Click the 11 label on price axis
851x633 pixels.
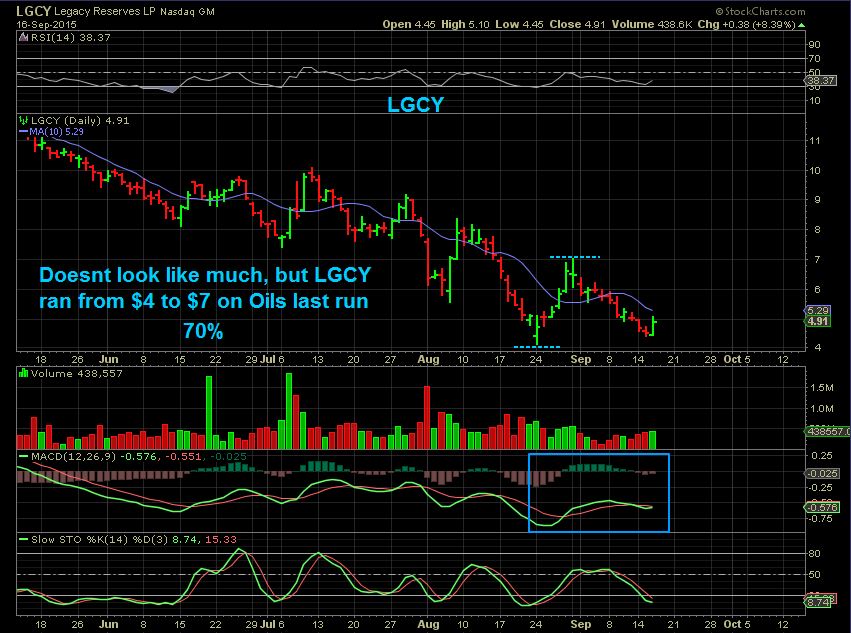tap(814, 141)
